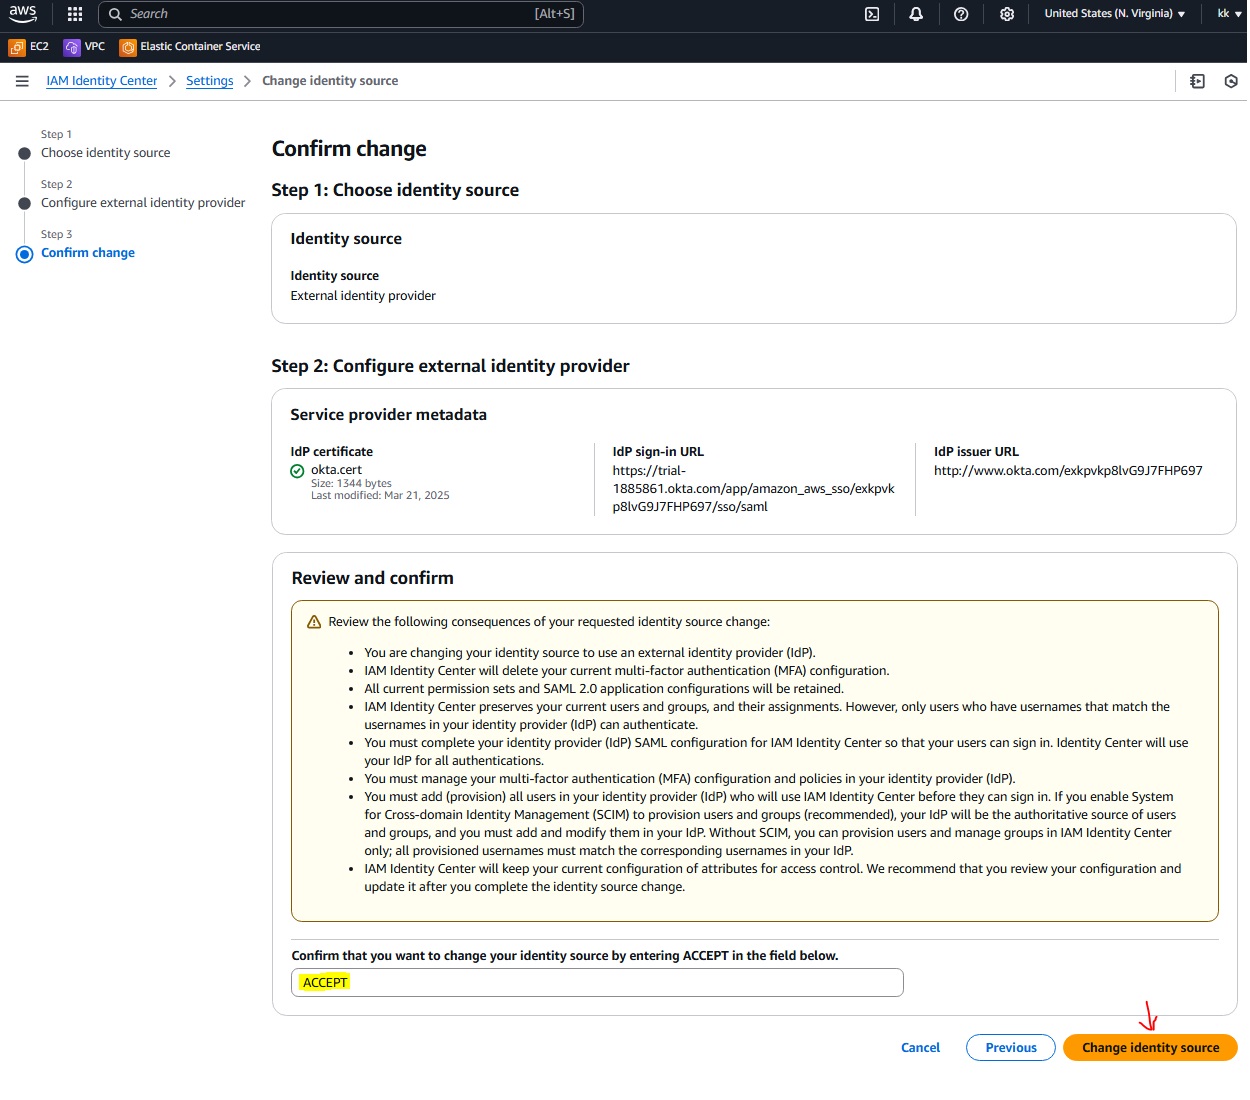The width and height of the screenshot is (1250, 1100).
Task: Go to the IAM Identity Center breadcrumb
Action: click(102, 81)
